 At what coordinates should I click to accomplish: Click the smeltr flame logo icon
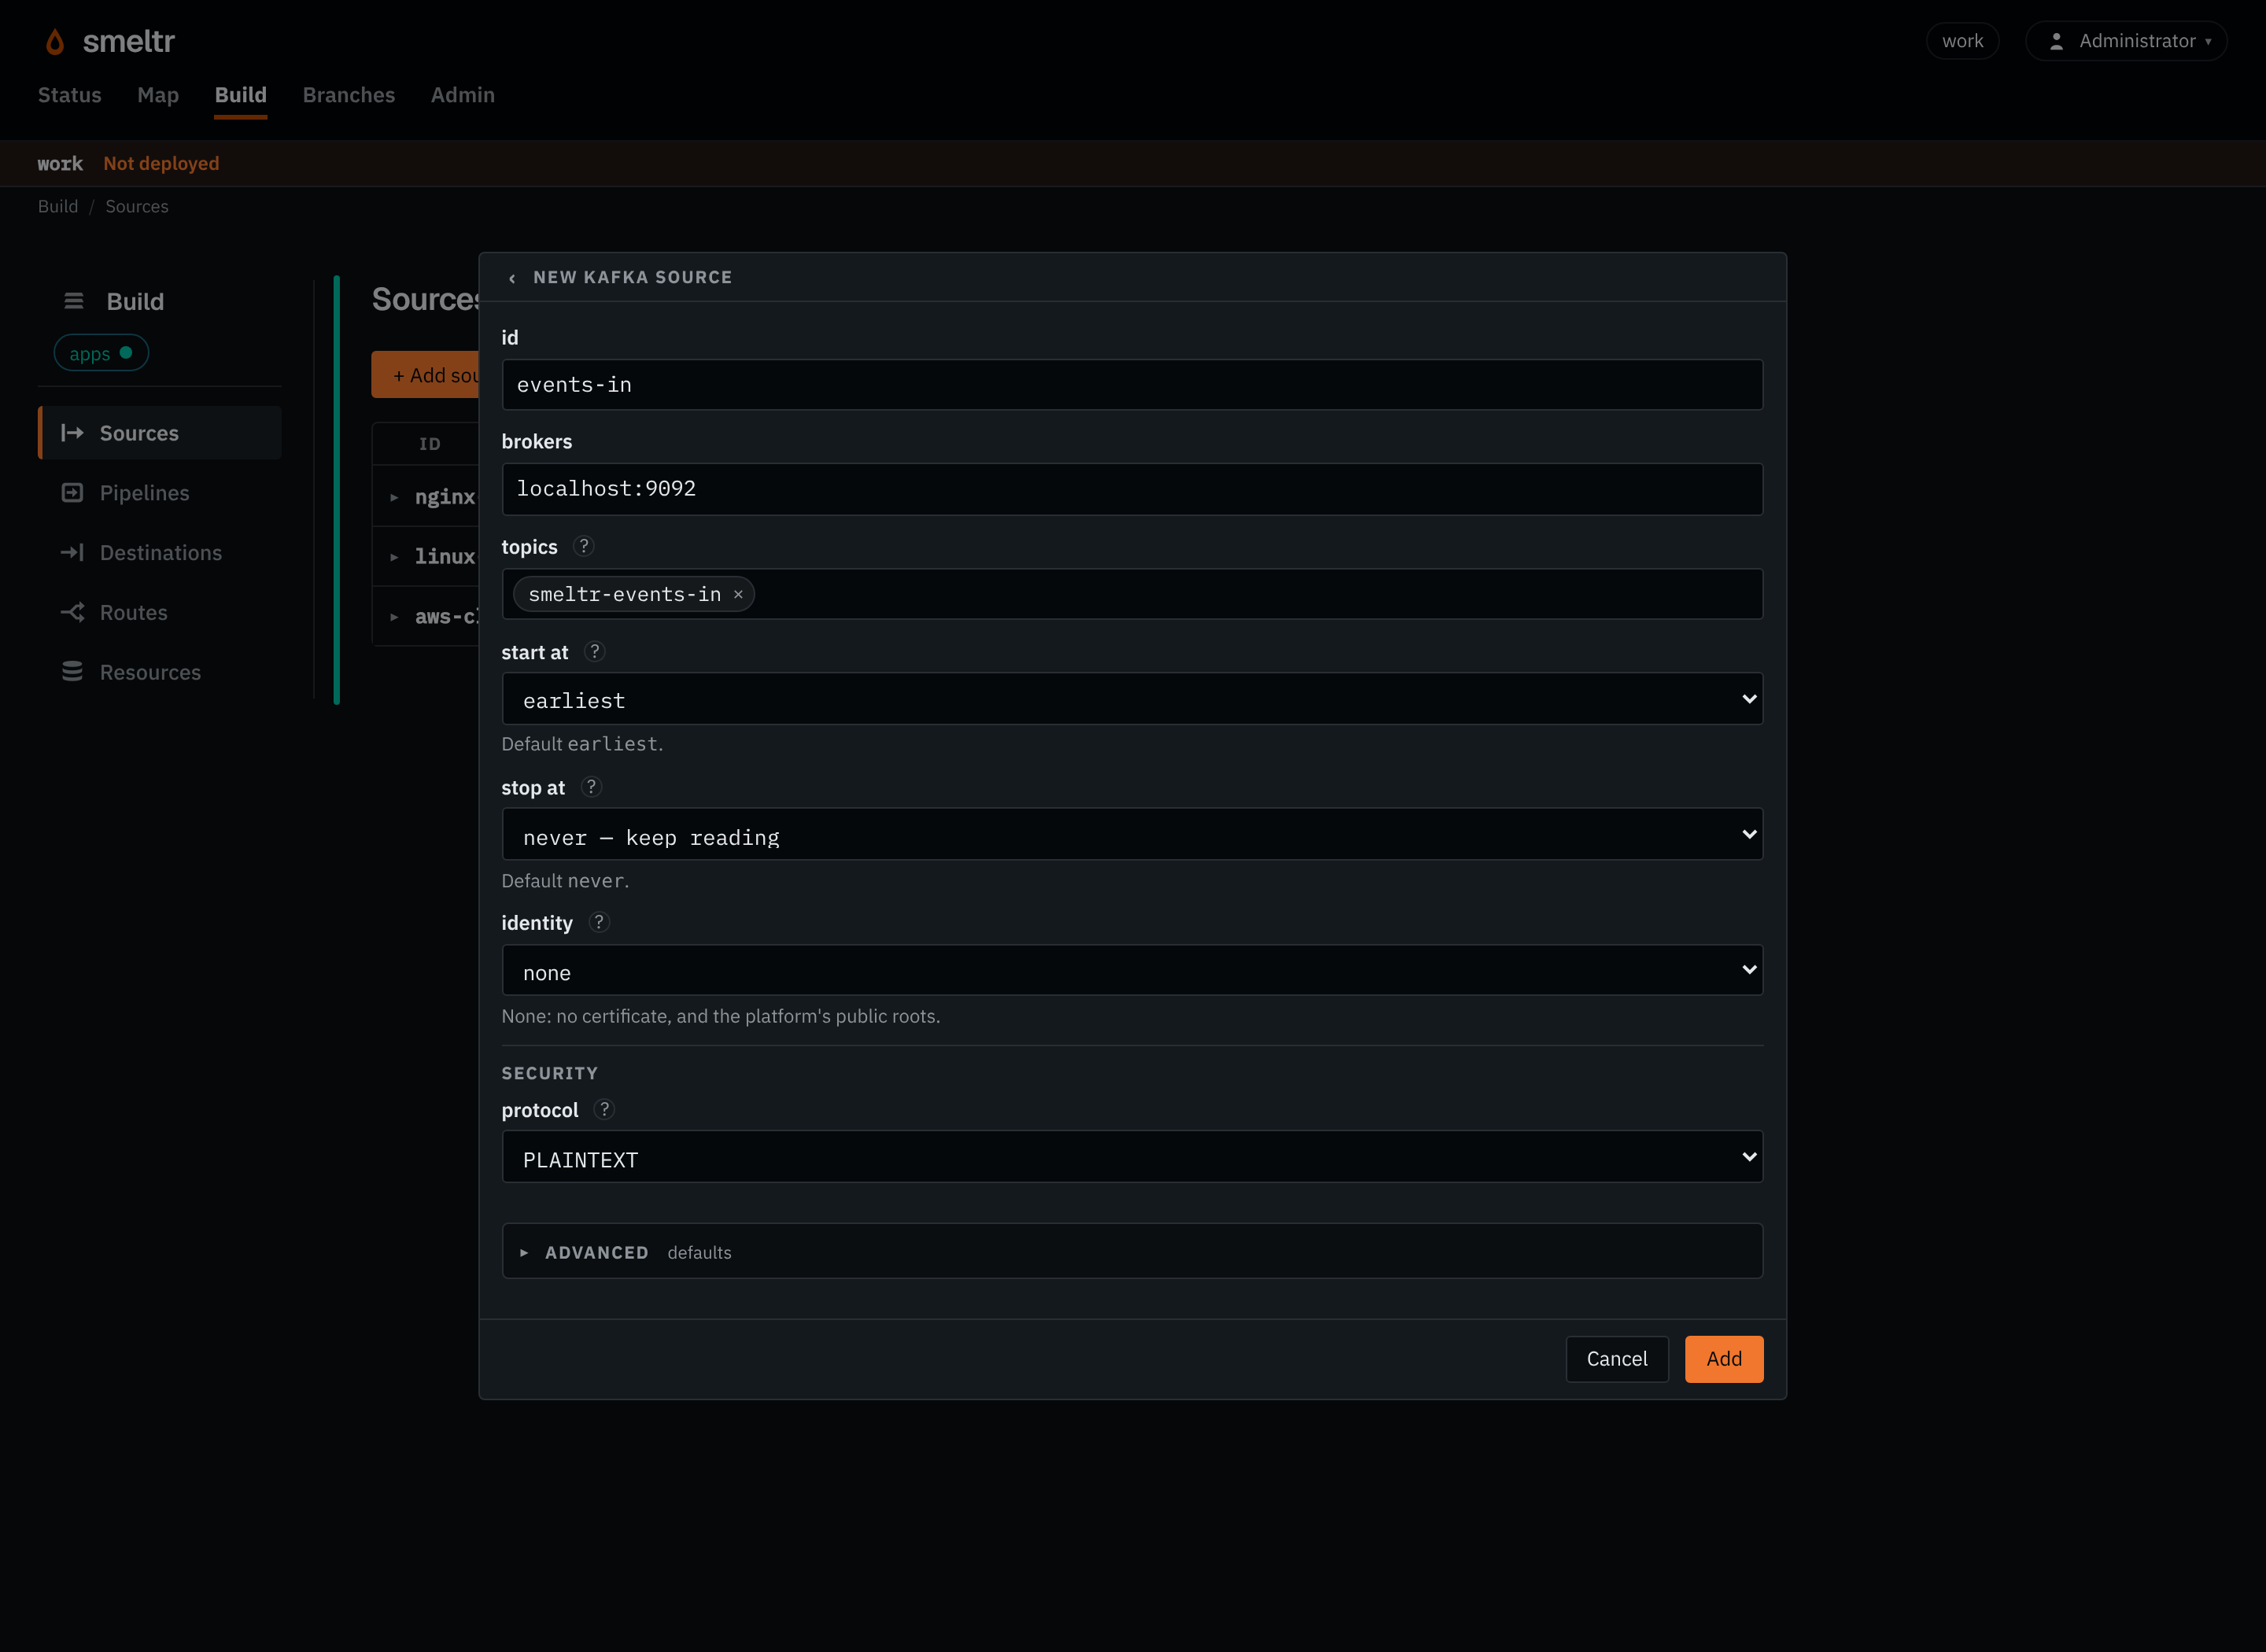(x=55, y=41)
